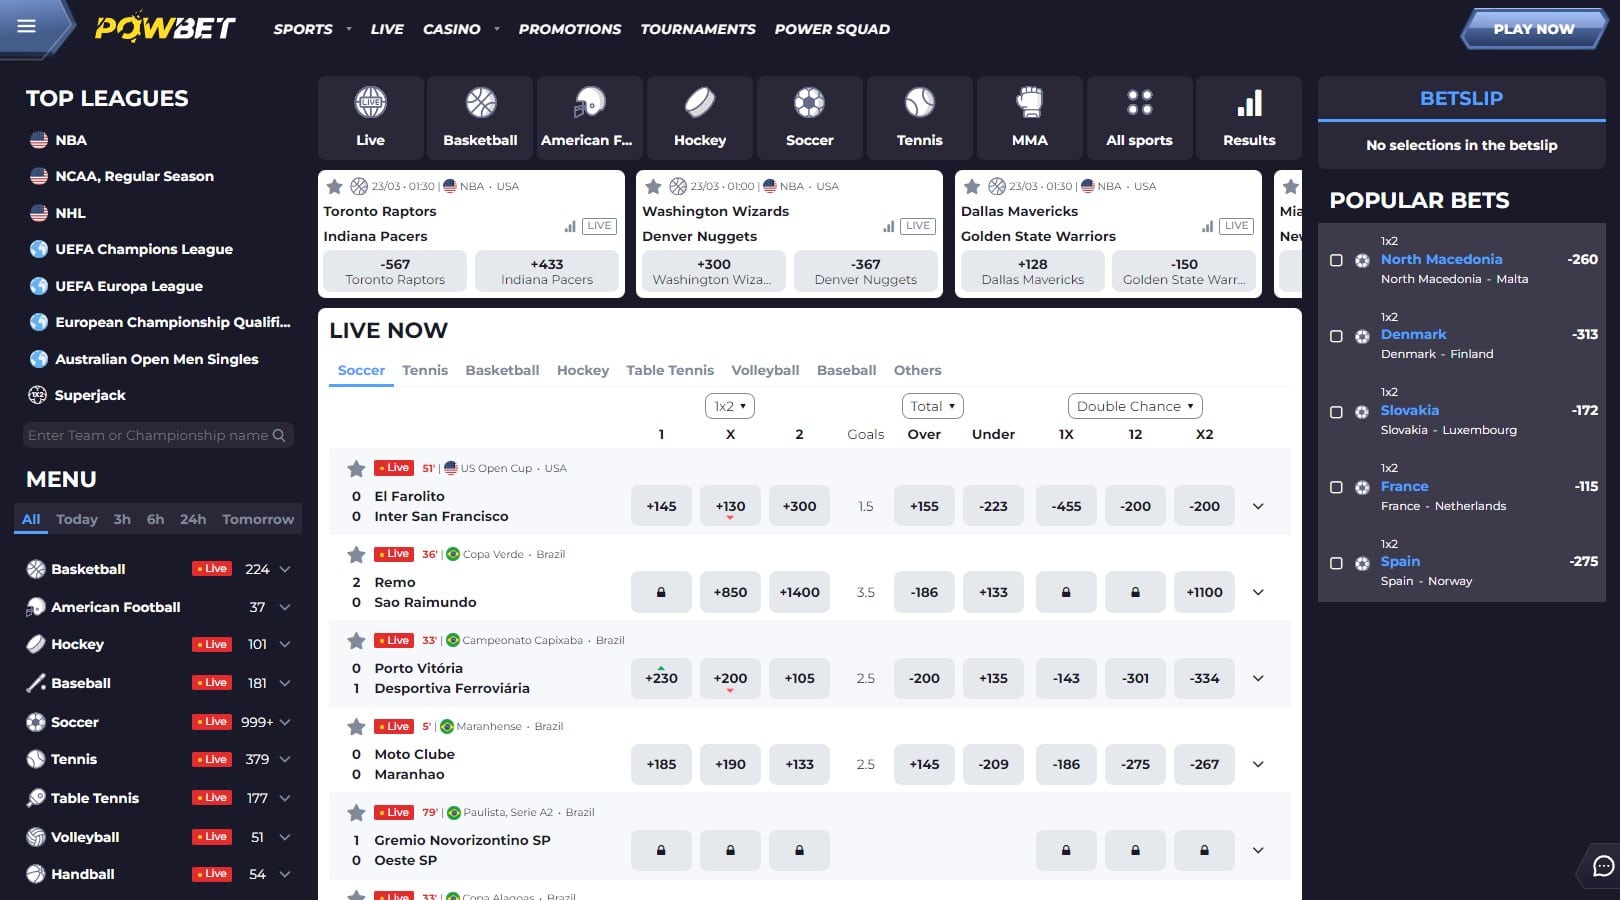1620x900 pixels.
Task: Open the TOURNAMENTS nav item
Action: [698, 29]
